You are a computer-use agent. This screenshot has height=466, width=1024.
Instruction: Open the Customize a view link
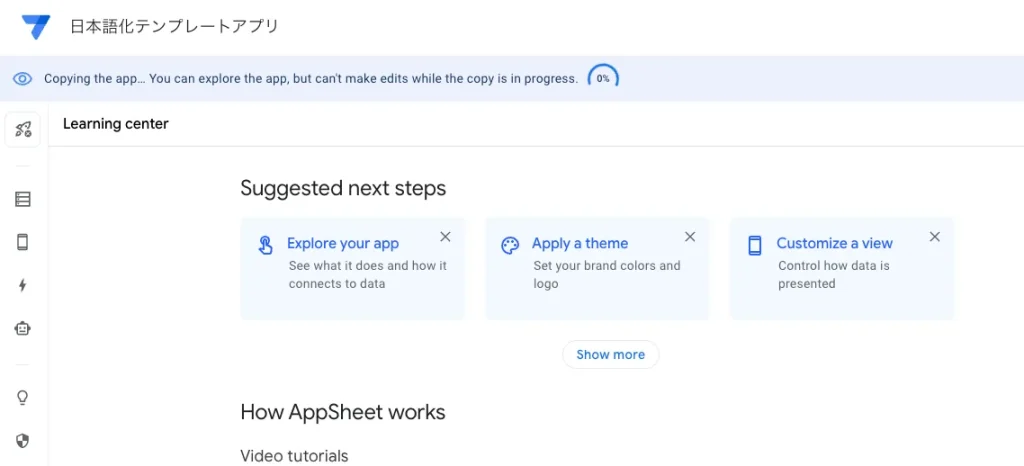pyautogui.click(x=835, y=243)
